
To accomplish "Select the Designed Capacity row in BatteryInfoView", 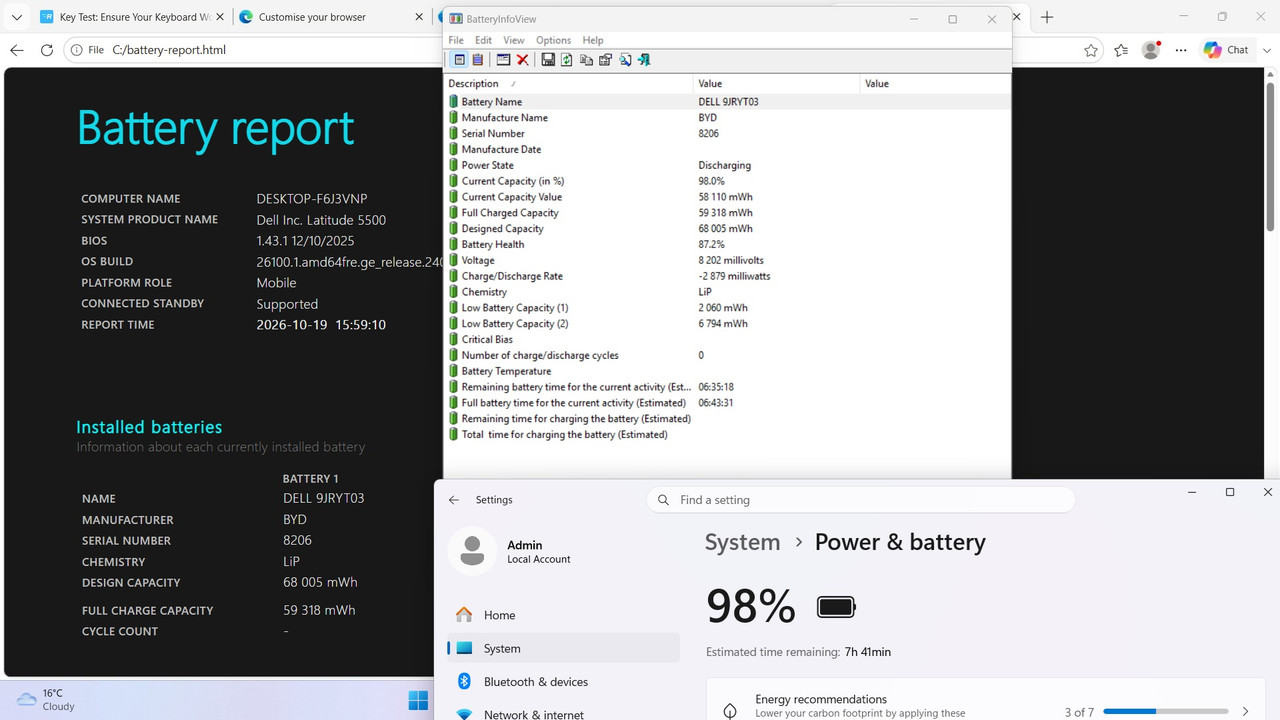I will 727,228.
